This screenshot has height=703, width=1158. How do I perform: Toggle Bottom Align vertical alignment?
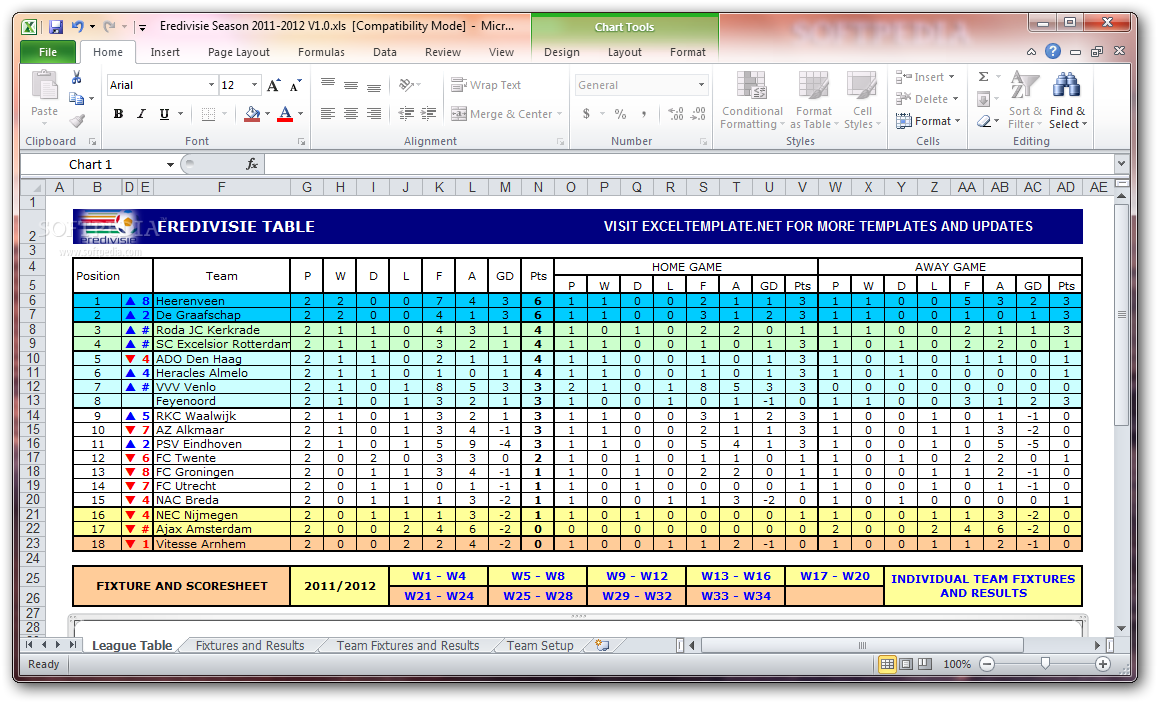(374, 85)
